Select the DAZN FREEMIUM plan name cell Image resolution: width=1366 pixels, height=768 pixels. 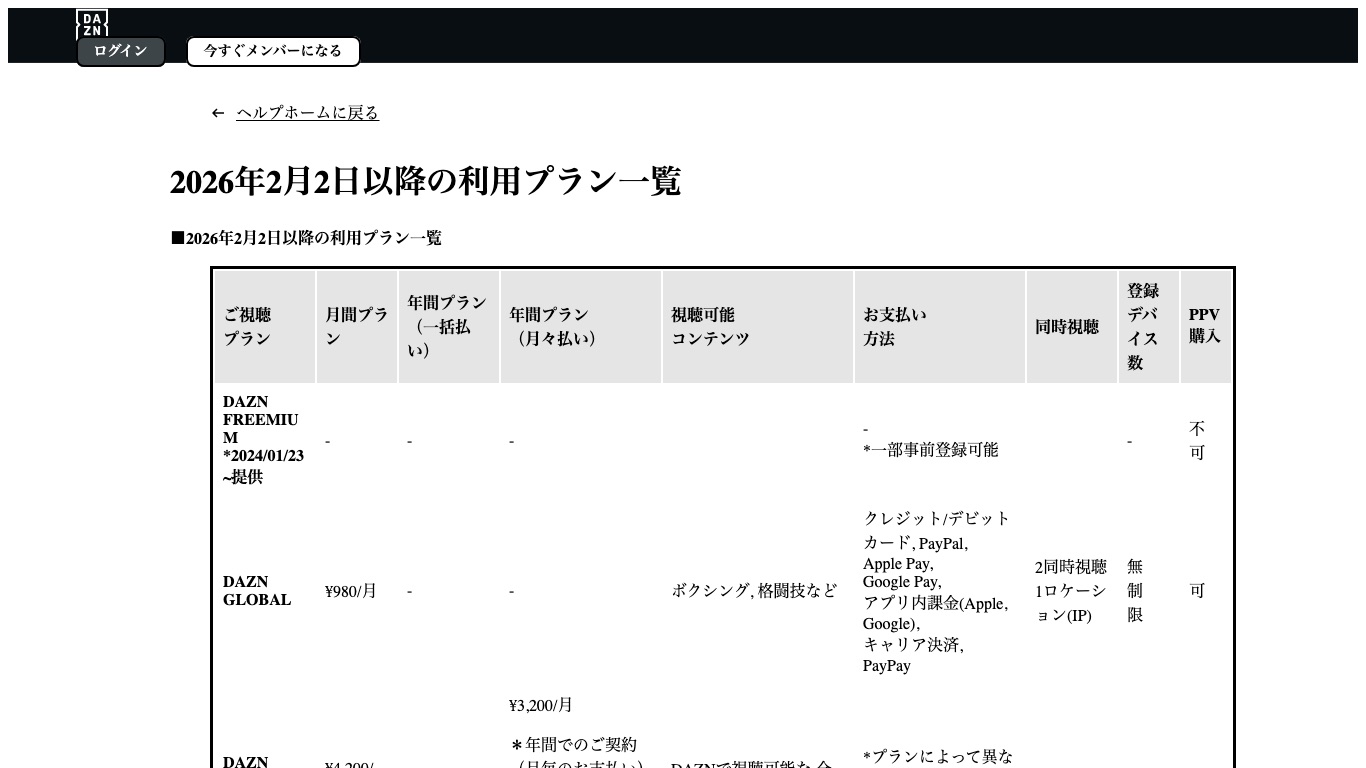tap(265, 440)
